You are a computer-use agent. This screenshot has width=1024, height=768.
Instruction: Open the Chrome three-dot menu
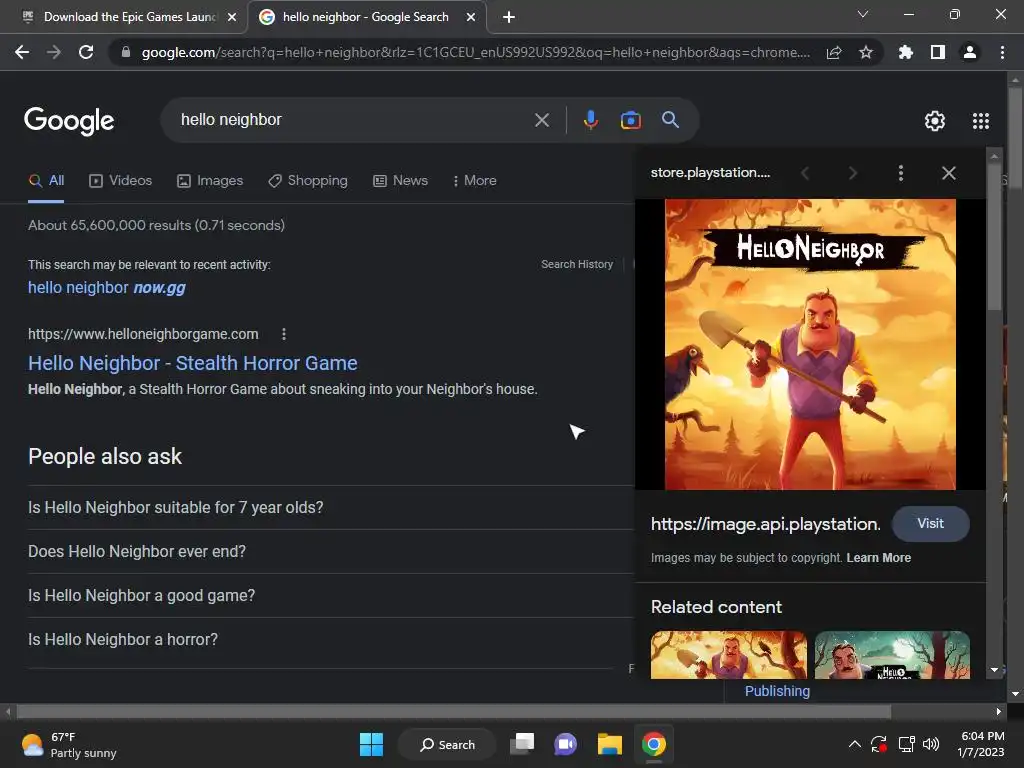pyautogui.click(x=1002, y=52)
